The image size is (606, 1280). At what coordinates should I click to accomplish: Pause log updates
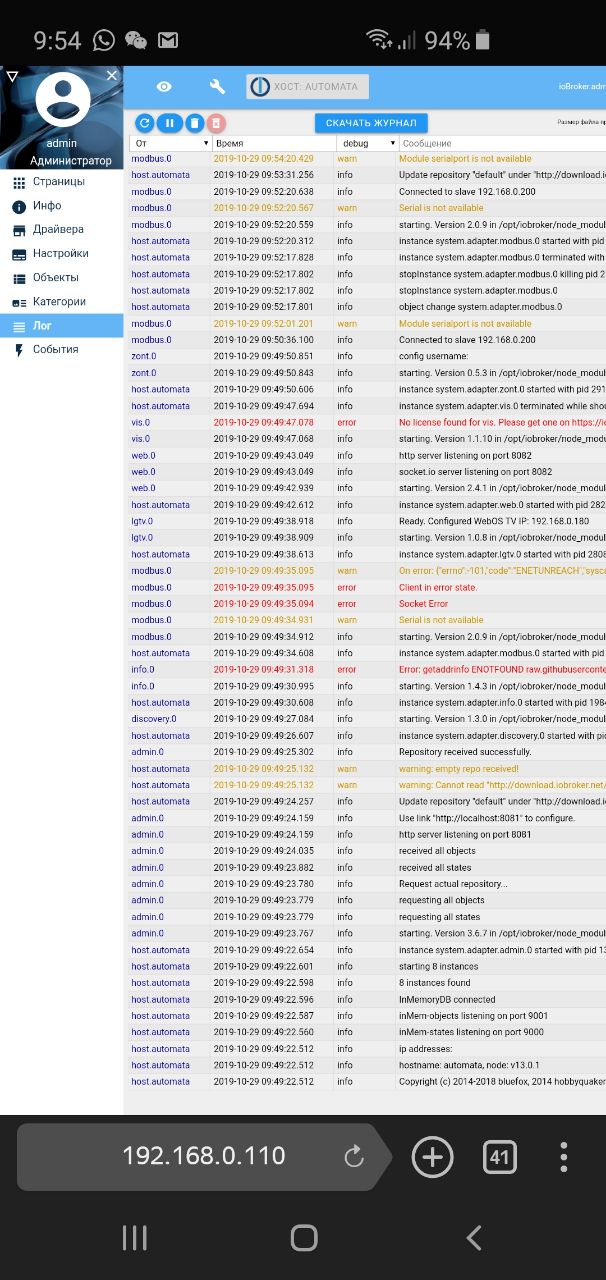pos(169,123)
